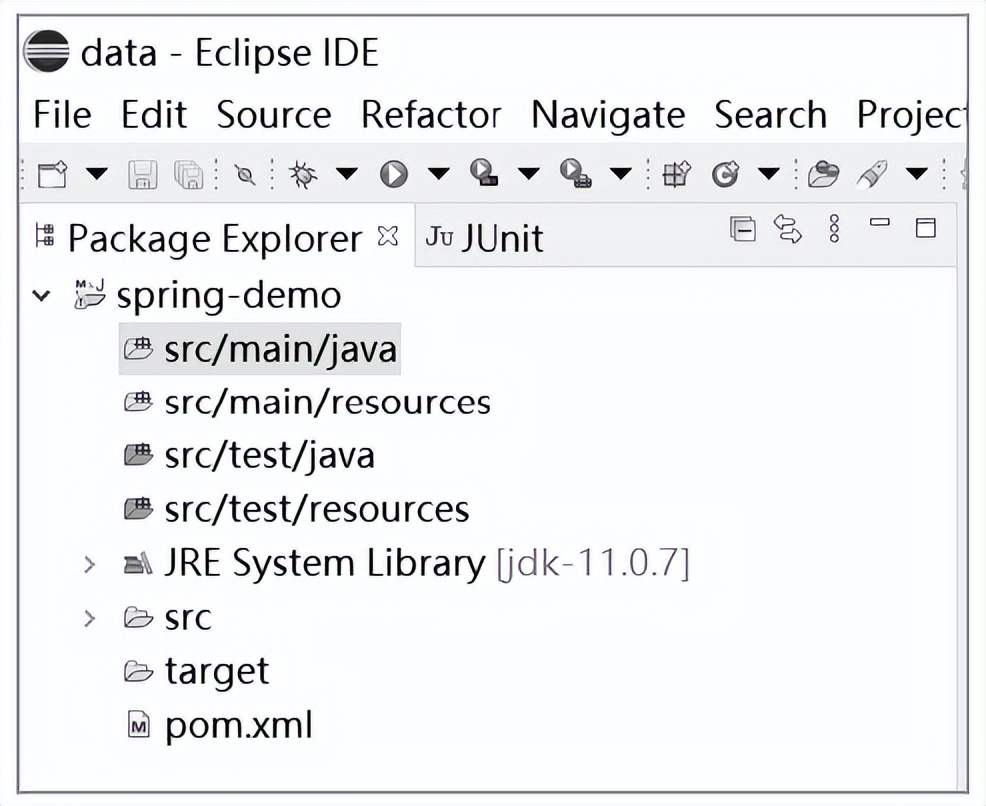Image resolution: width=986 pixels, height=806 pixels.
Task: Click the Save toolbar icon
Action: point(143,174)
